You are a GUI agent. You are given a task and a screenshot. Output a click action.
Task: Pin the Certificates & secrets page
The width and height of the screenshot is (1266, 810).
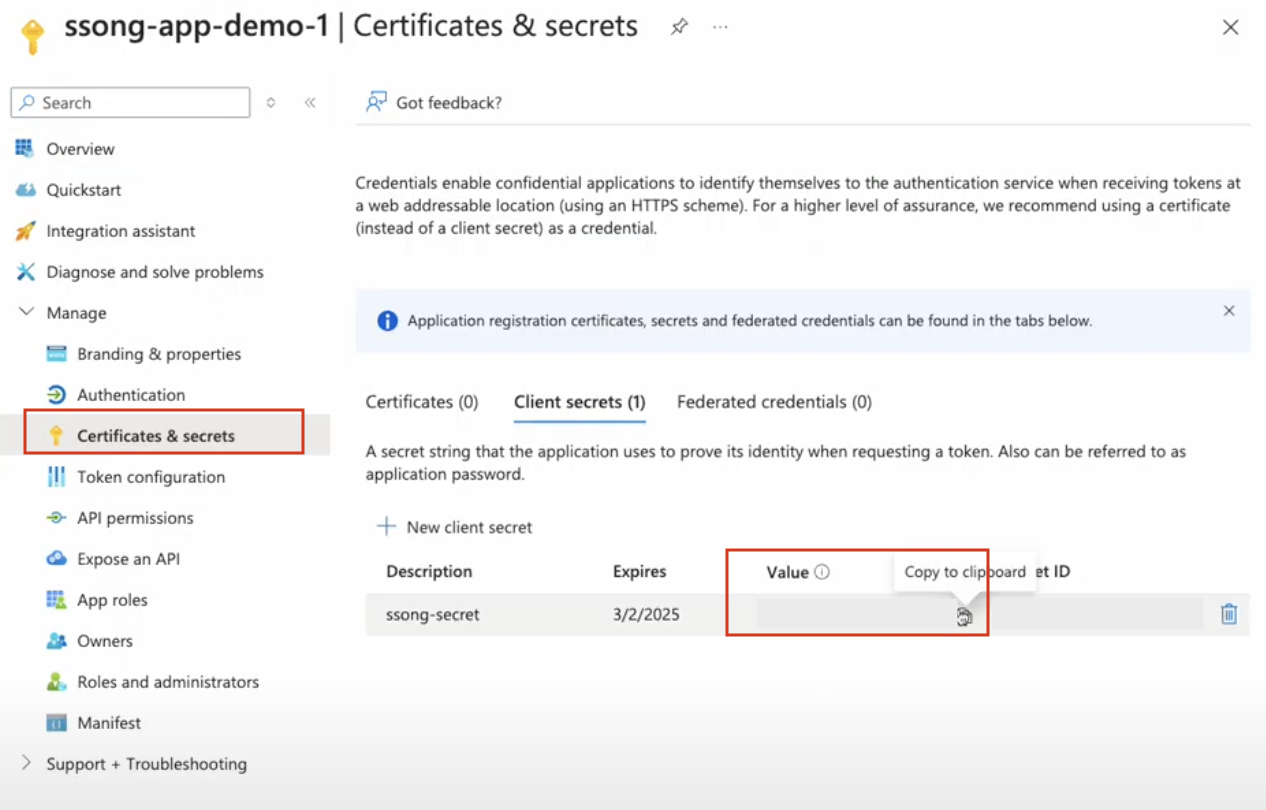[678, 28]
